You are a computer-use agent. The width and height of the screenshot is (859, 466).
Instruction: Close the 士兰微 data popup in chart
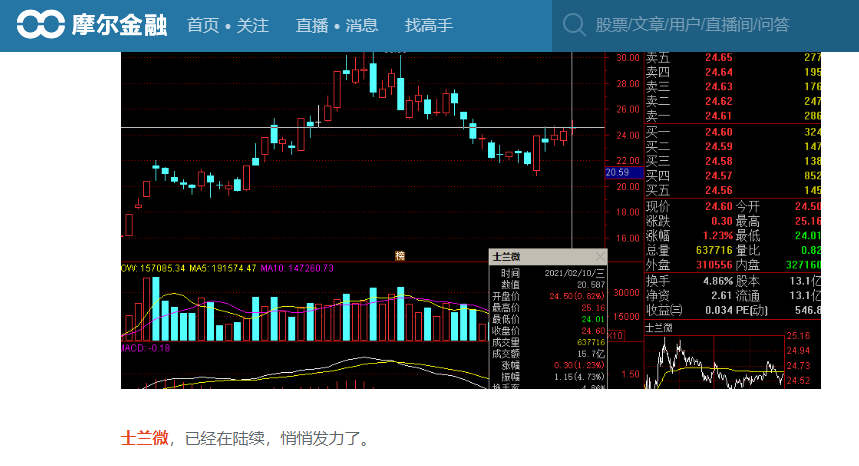(600, 256)
